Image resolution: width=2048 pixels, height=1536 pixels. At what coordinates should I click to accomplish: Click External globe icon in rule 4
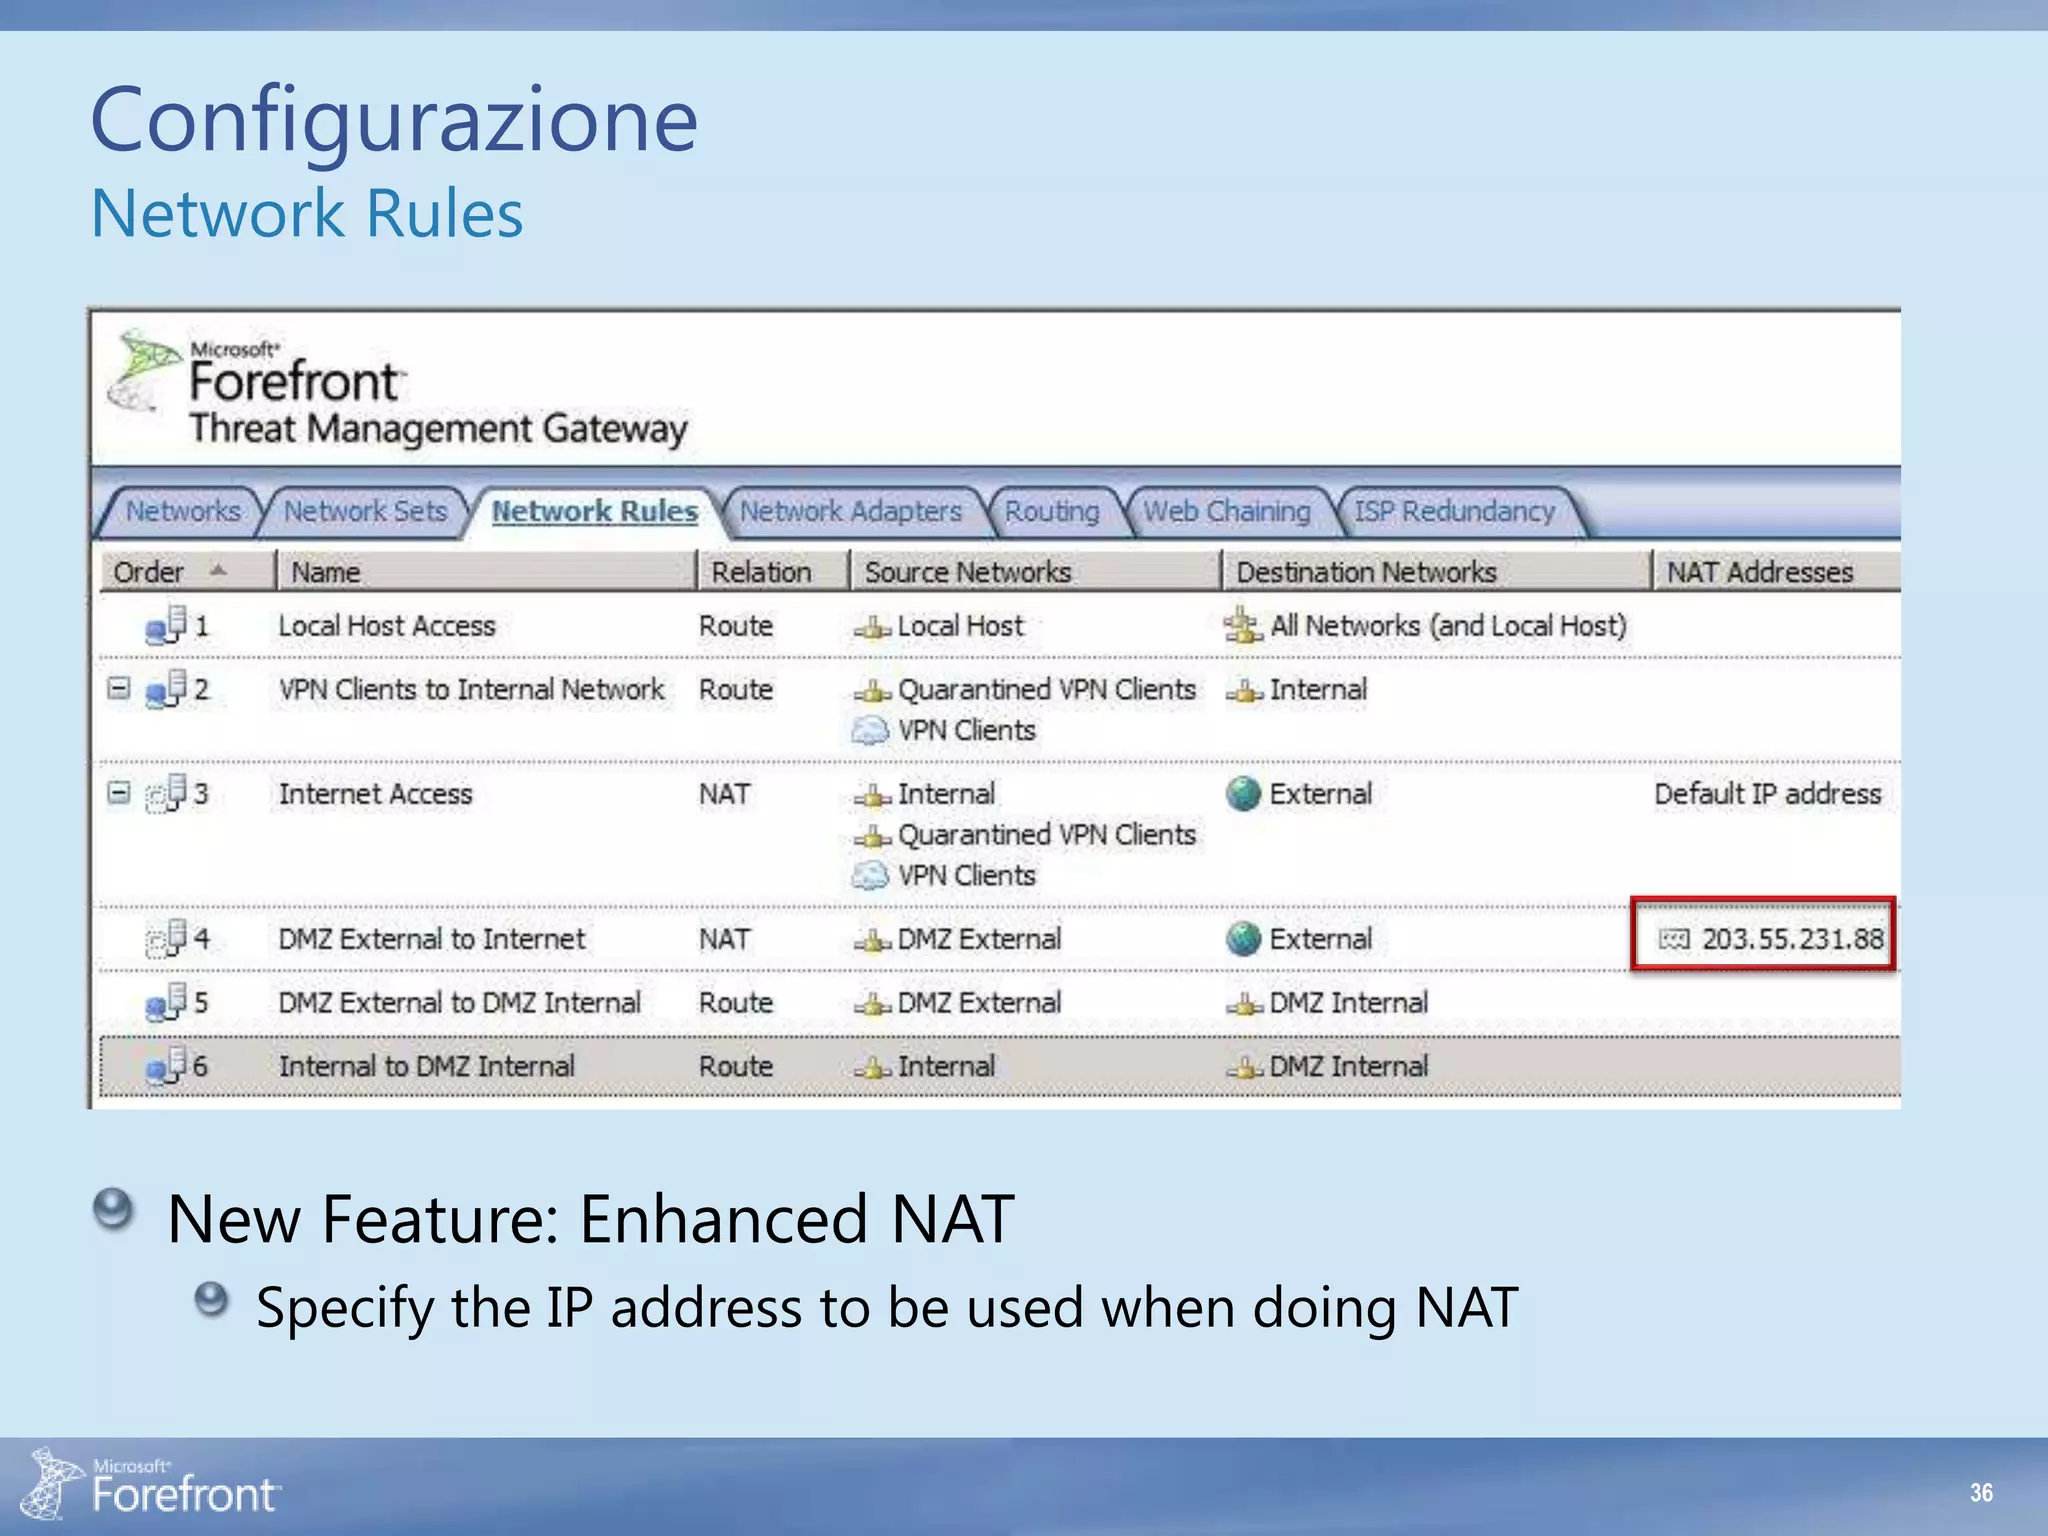pos(1243,939)
